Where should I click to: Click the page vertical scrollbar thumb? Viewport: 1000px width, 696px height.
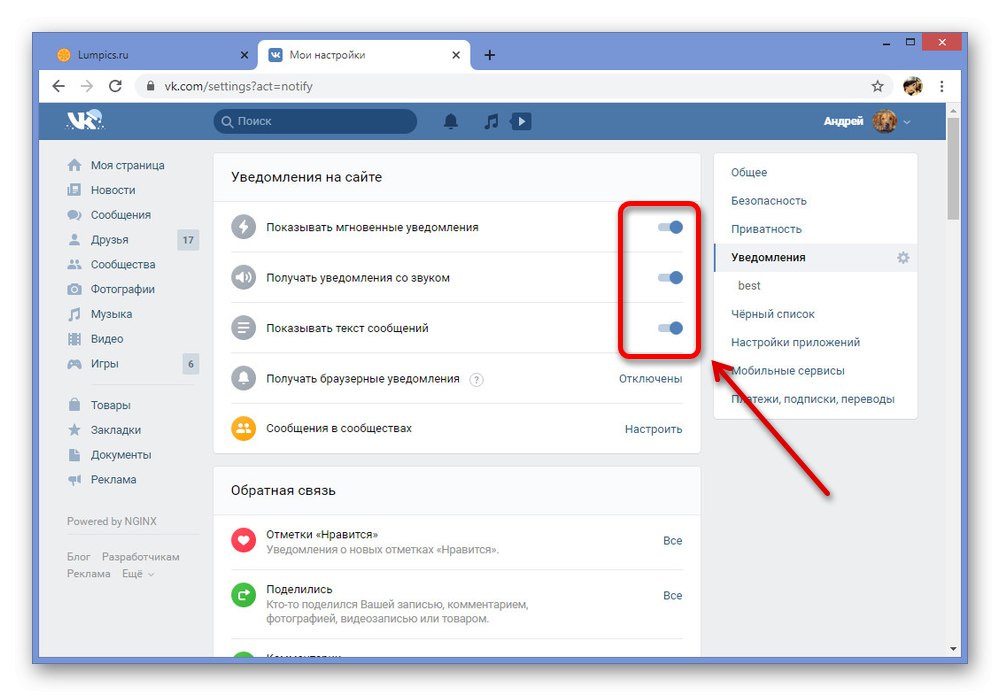click(953, 169)
